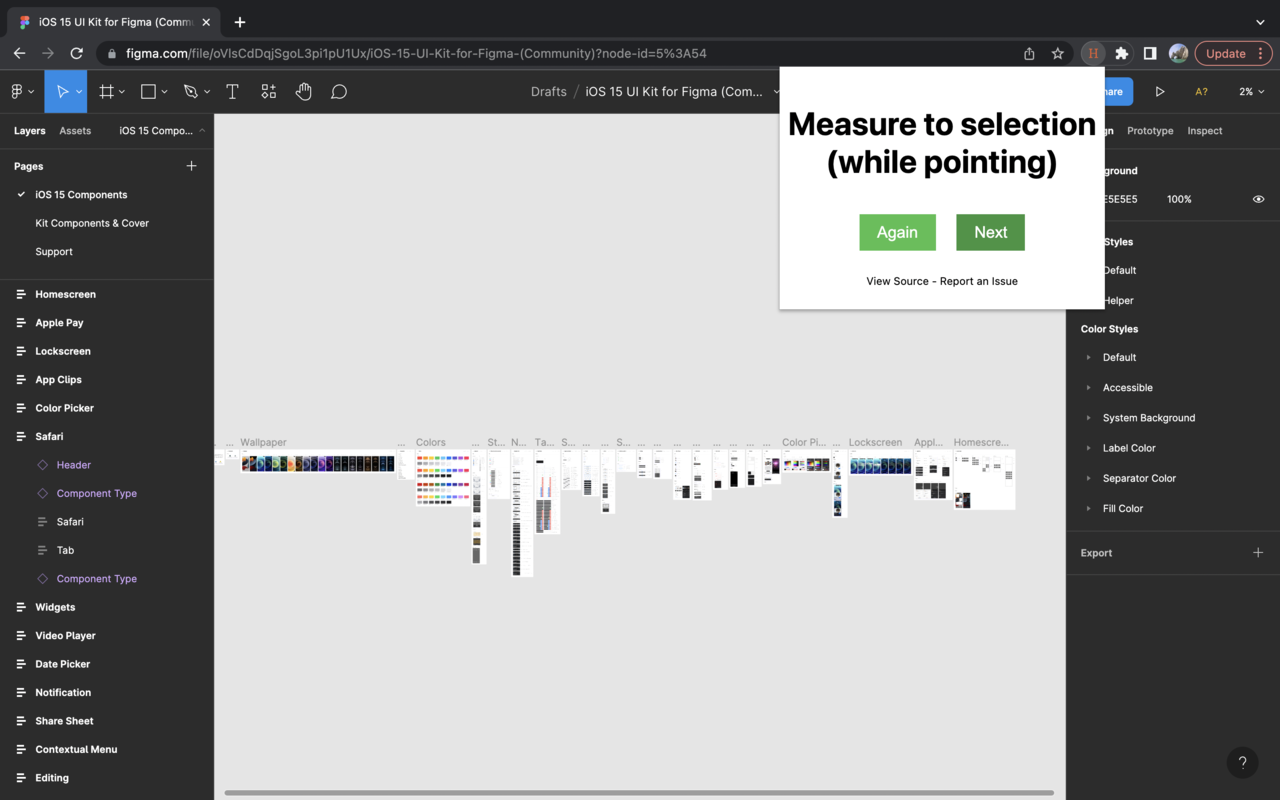This screenshot has width=1280, height=800.
Task: Click the orange H extension icon
Action: click(1093, 53)
